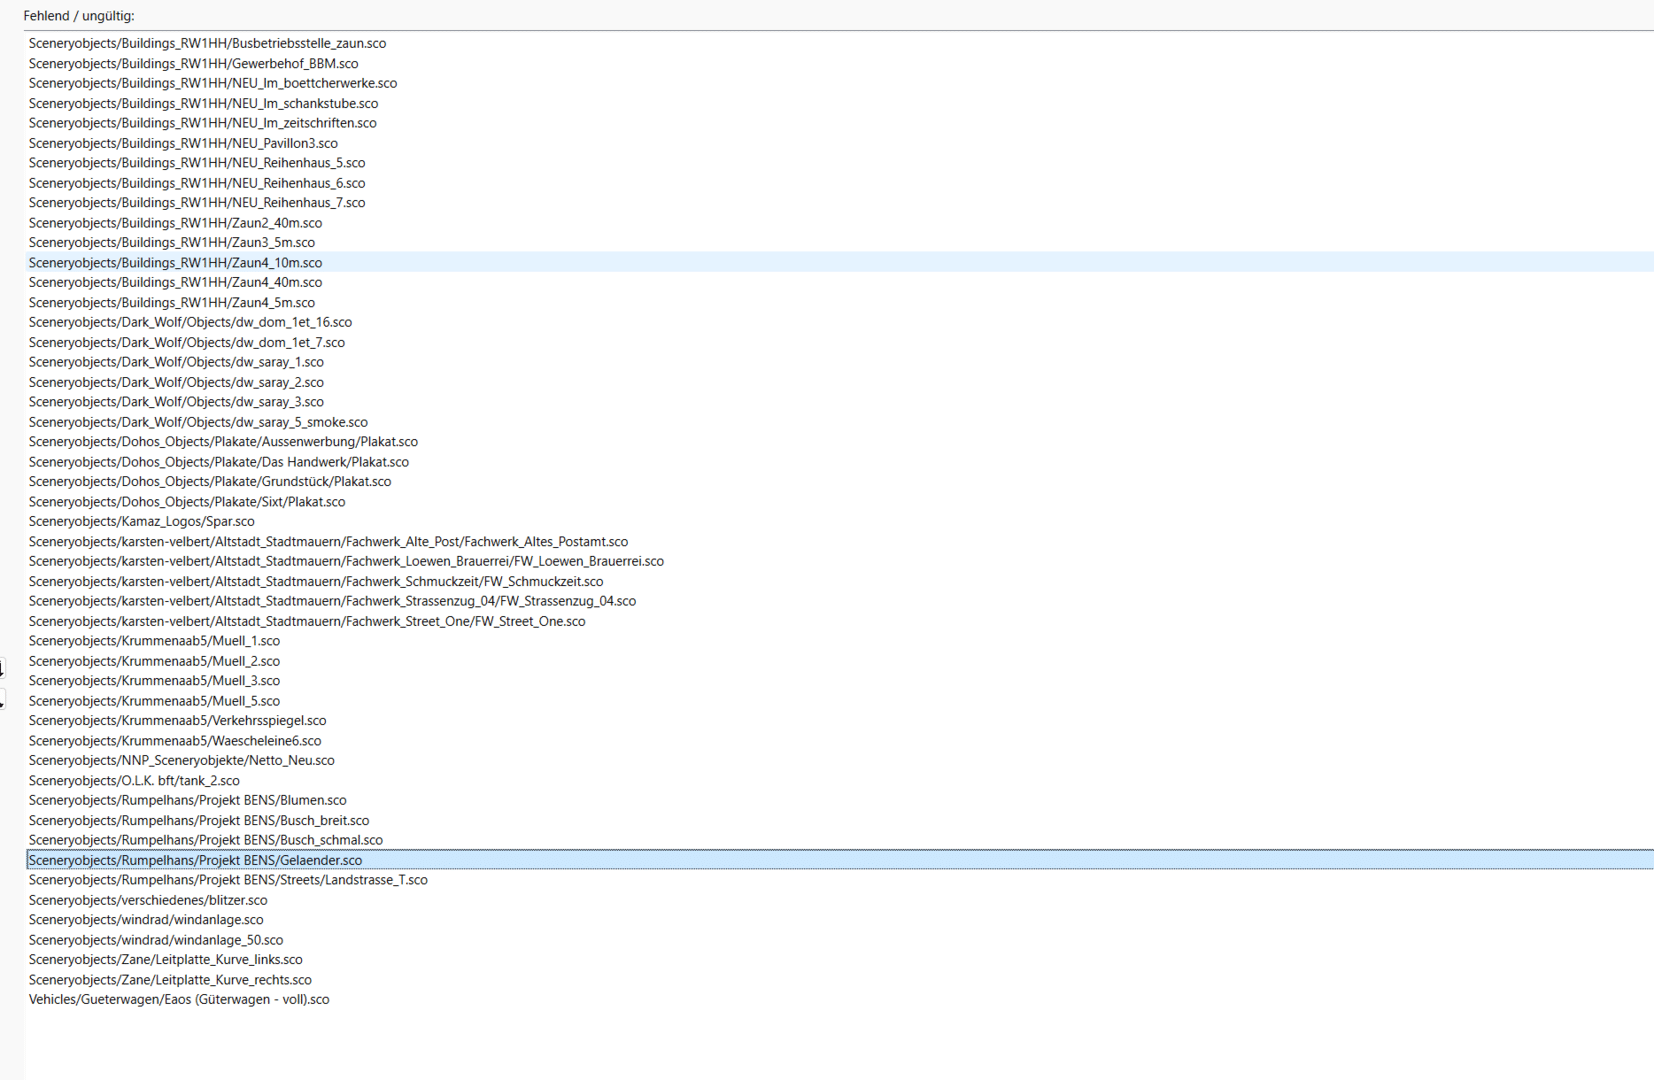Select Aussenwerbung/Plakat.sco entry
Screen dimensions: 1654x1080
[x=223, y=442]
